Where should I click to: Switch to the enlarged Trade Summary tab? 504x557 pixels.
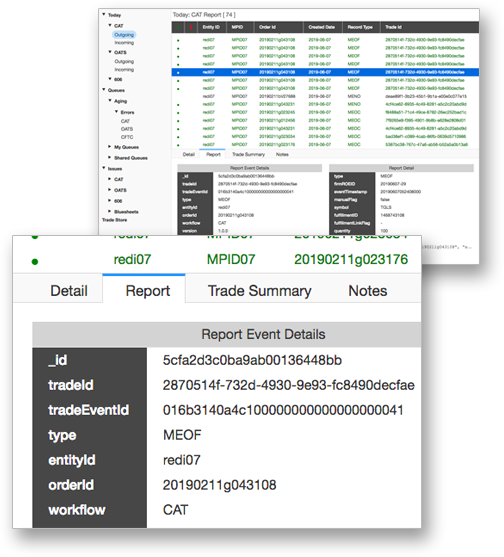coord(259,291)
